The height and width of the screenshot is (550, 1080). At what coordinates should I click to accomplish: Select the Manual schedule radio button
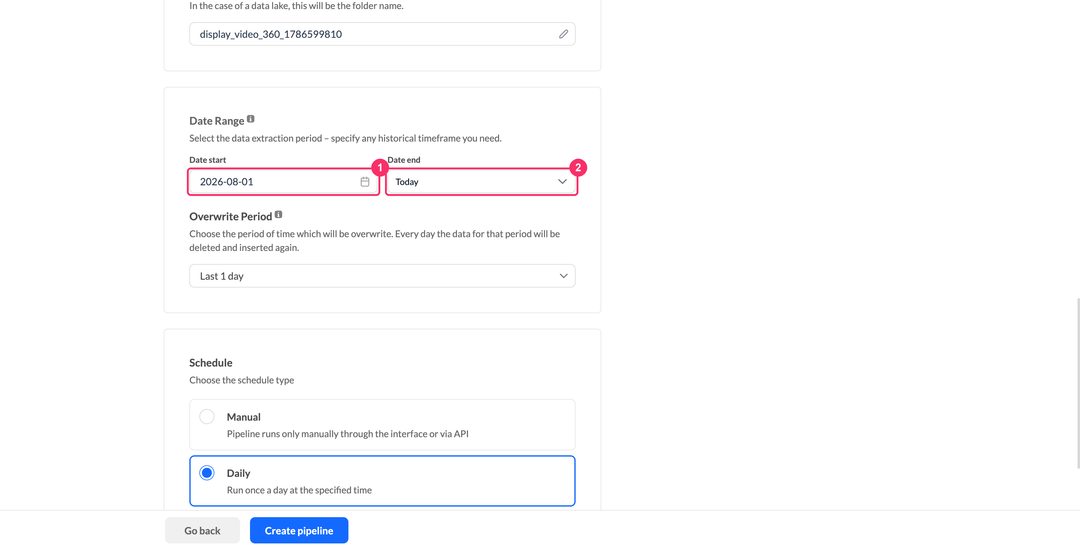tap(207, 416)
